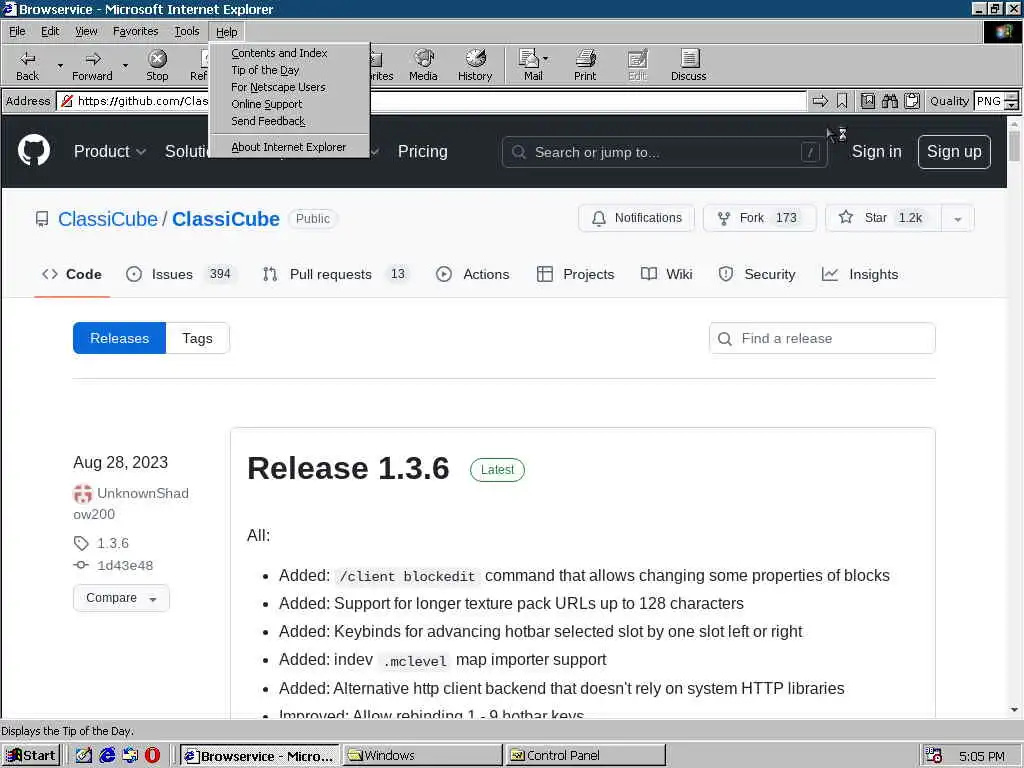Open the Media toolbar button
The height and width of the screenshot is (768, 1024).
pyautogui.click(x=423, y=65)
